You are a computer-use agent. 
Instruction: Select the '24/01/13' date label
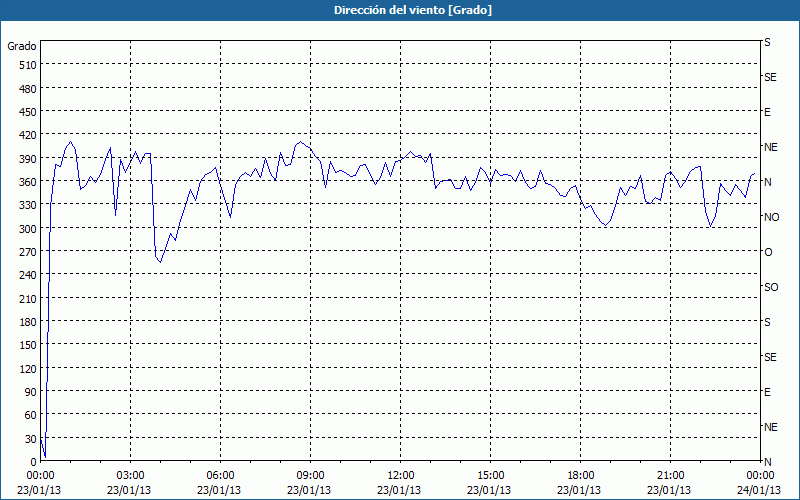(760, 490)
